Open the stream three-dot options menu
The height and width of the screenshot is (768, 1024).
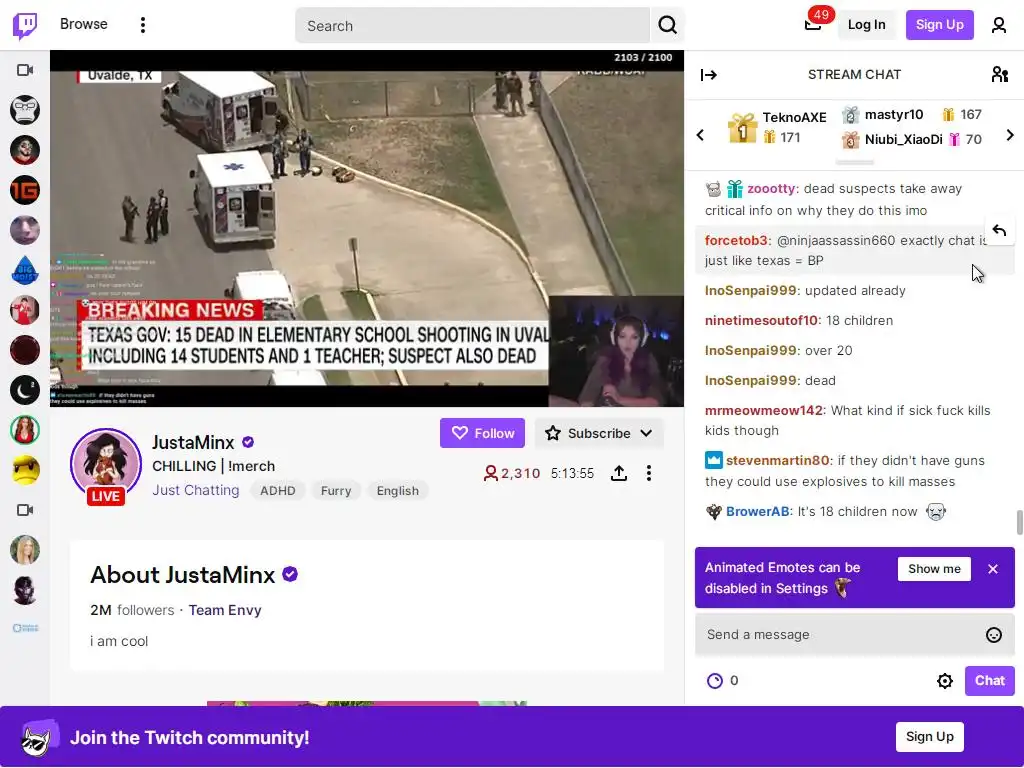648,473
